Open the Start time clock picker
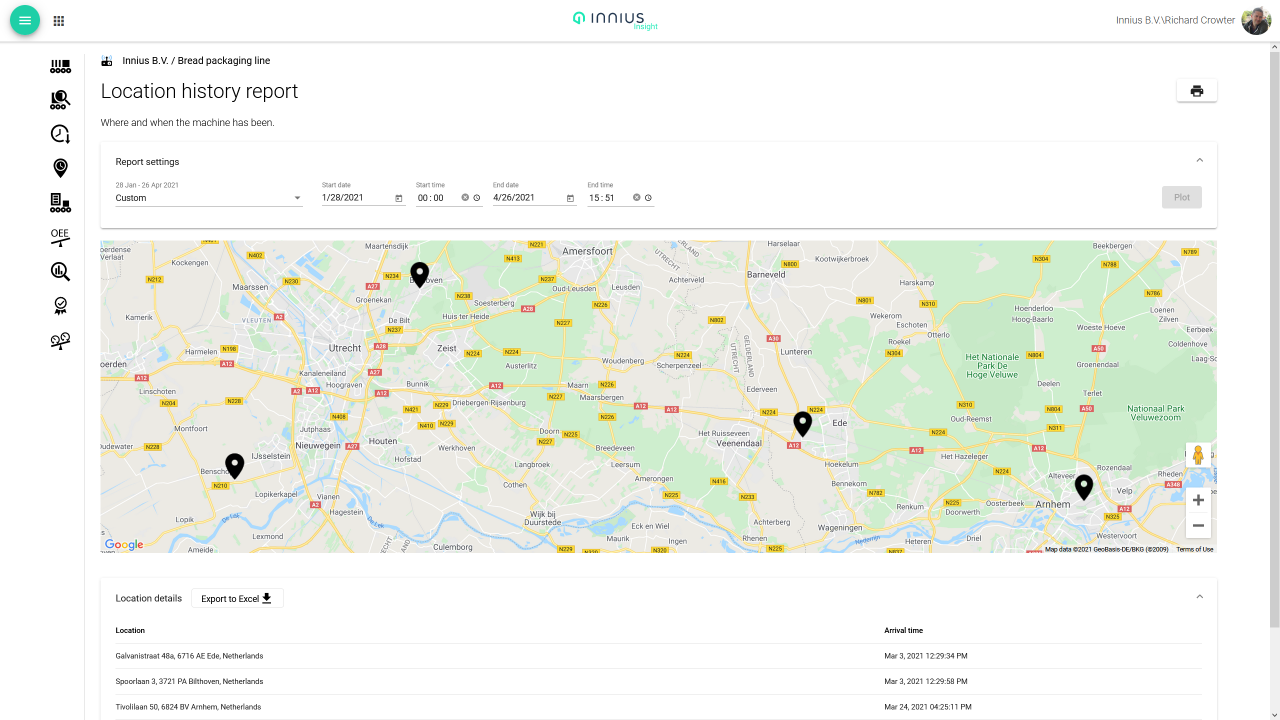The height and width of the screenshot is (720, 1280). [477, 198]
